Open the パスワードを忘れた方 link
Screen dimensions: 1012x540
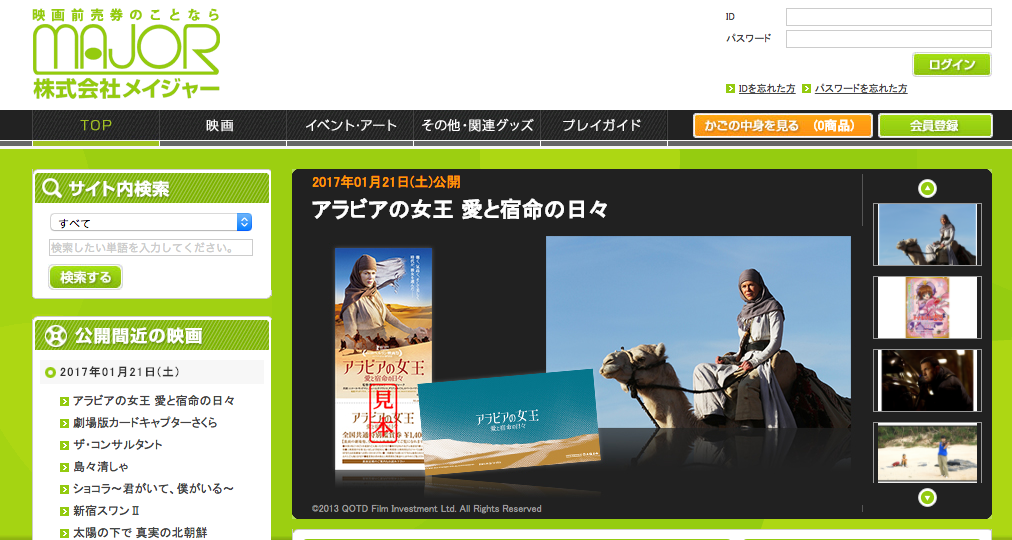[860, 89]
